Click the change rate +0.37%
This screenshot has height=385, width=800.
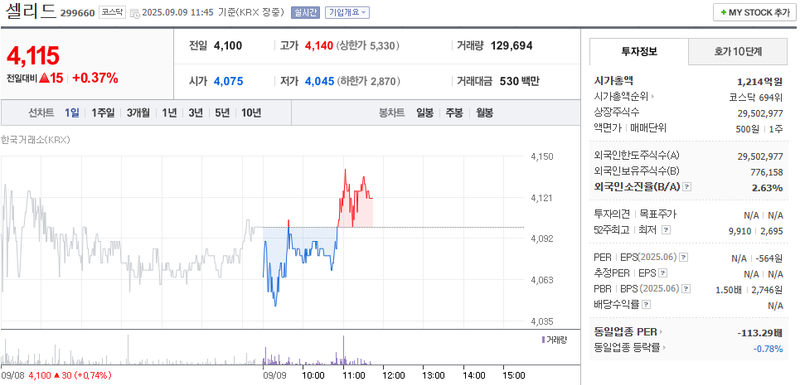(95, 78)
